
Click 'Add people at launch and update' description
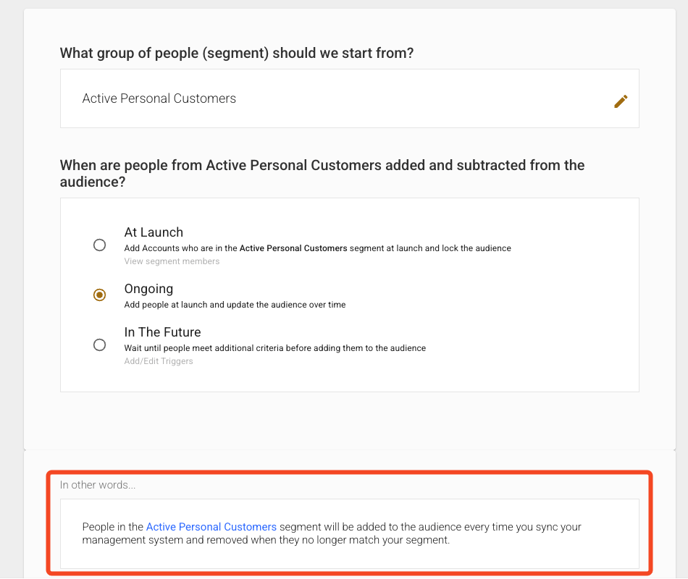point(234,305)
